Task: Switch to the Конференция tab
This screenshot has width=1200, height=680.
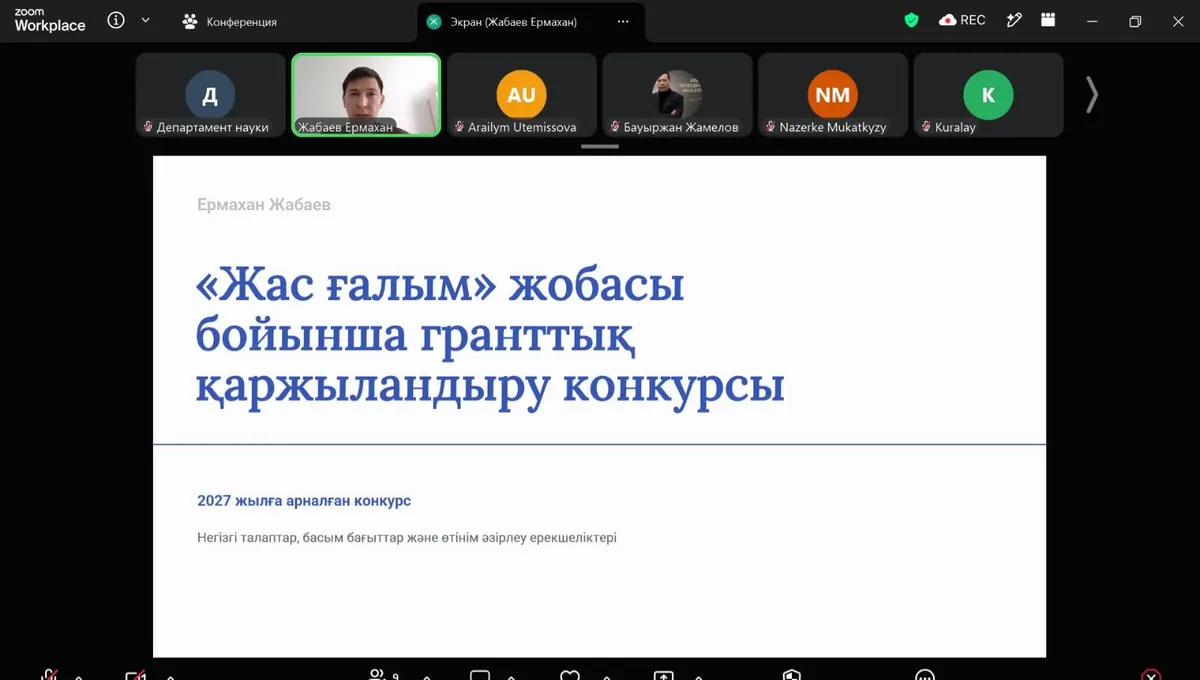Action: click(x=230, y=21)
